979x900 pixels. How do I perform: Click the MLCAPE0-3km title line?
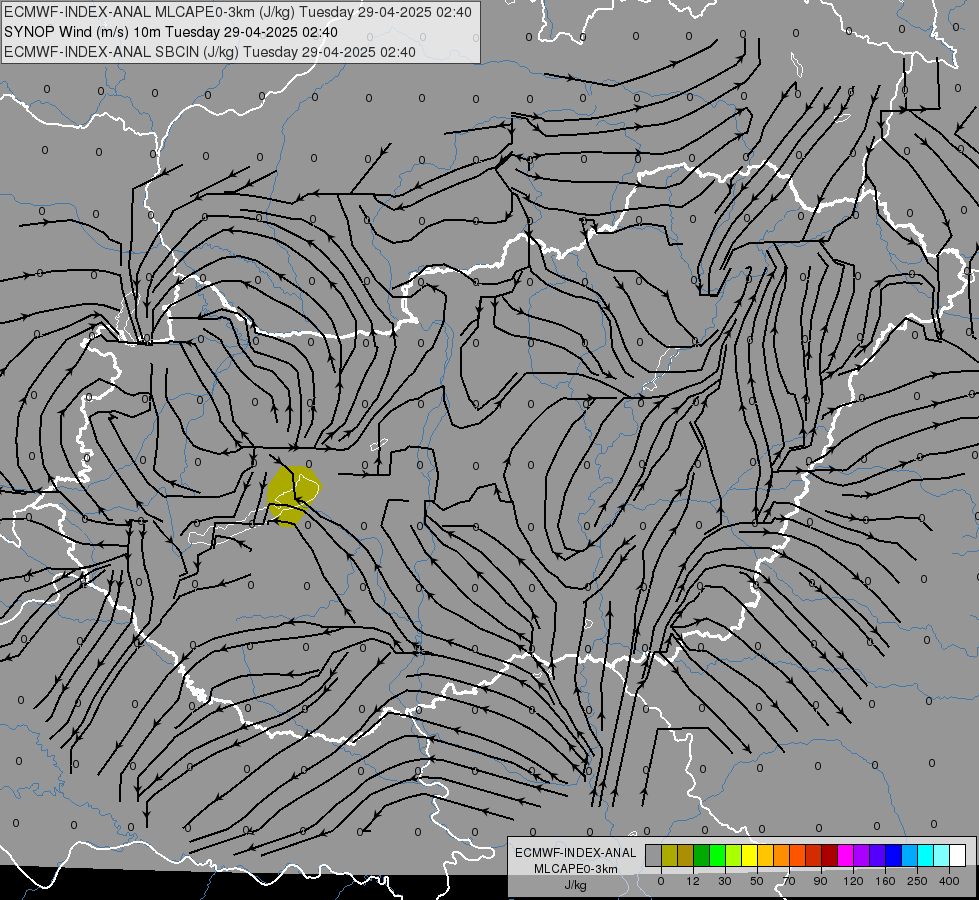coord(238,12)
